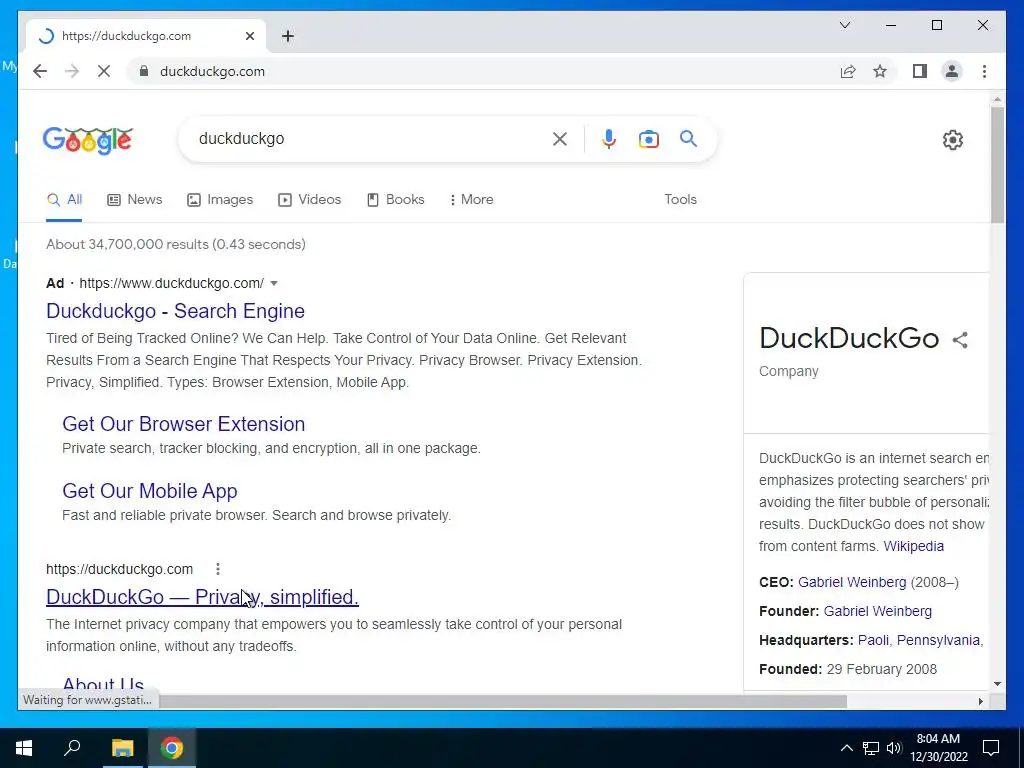This screenshot has width=1024, height=768.
Task: Open the notification center icon
Action: click(991, 748)
